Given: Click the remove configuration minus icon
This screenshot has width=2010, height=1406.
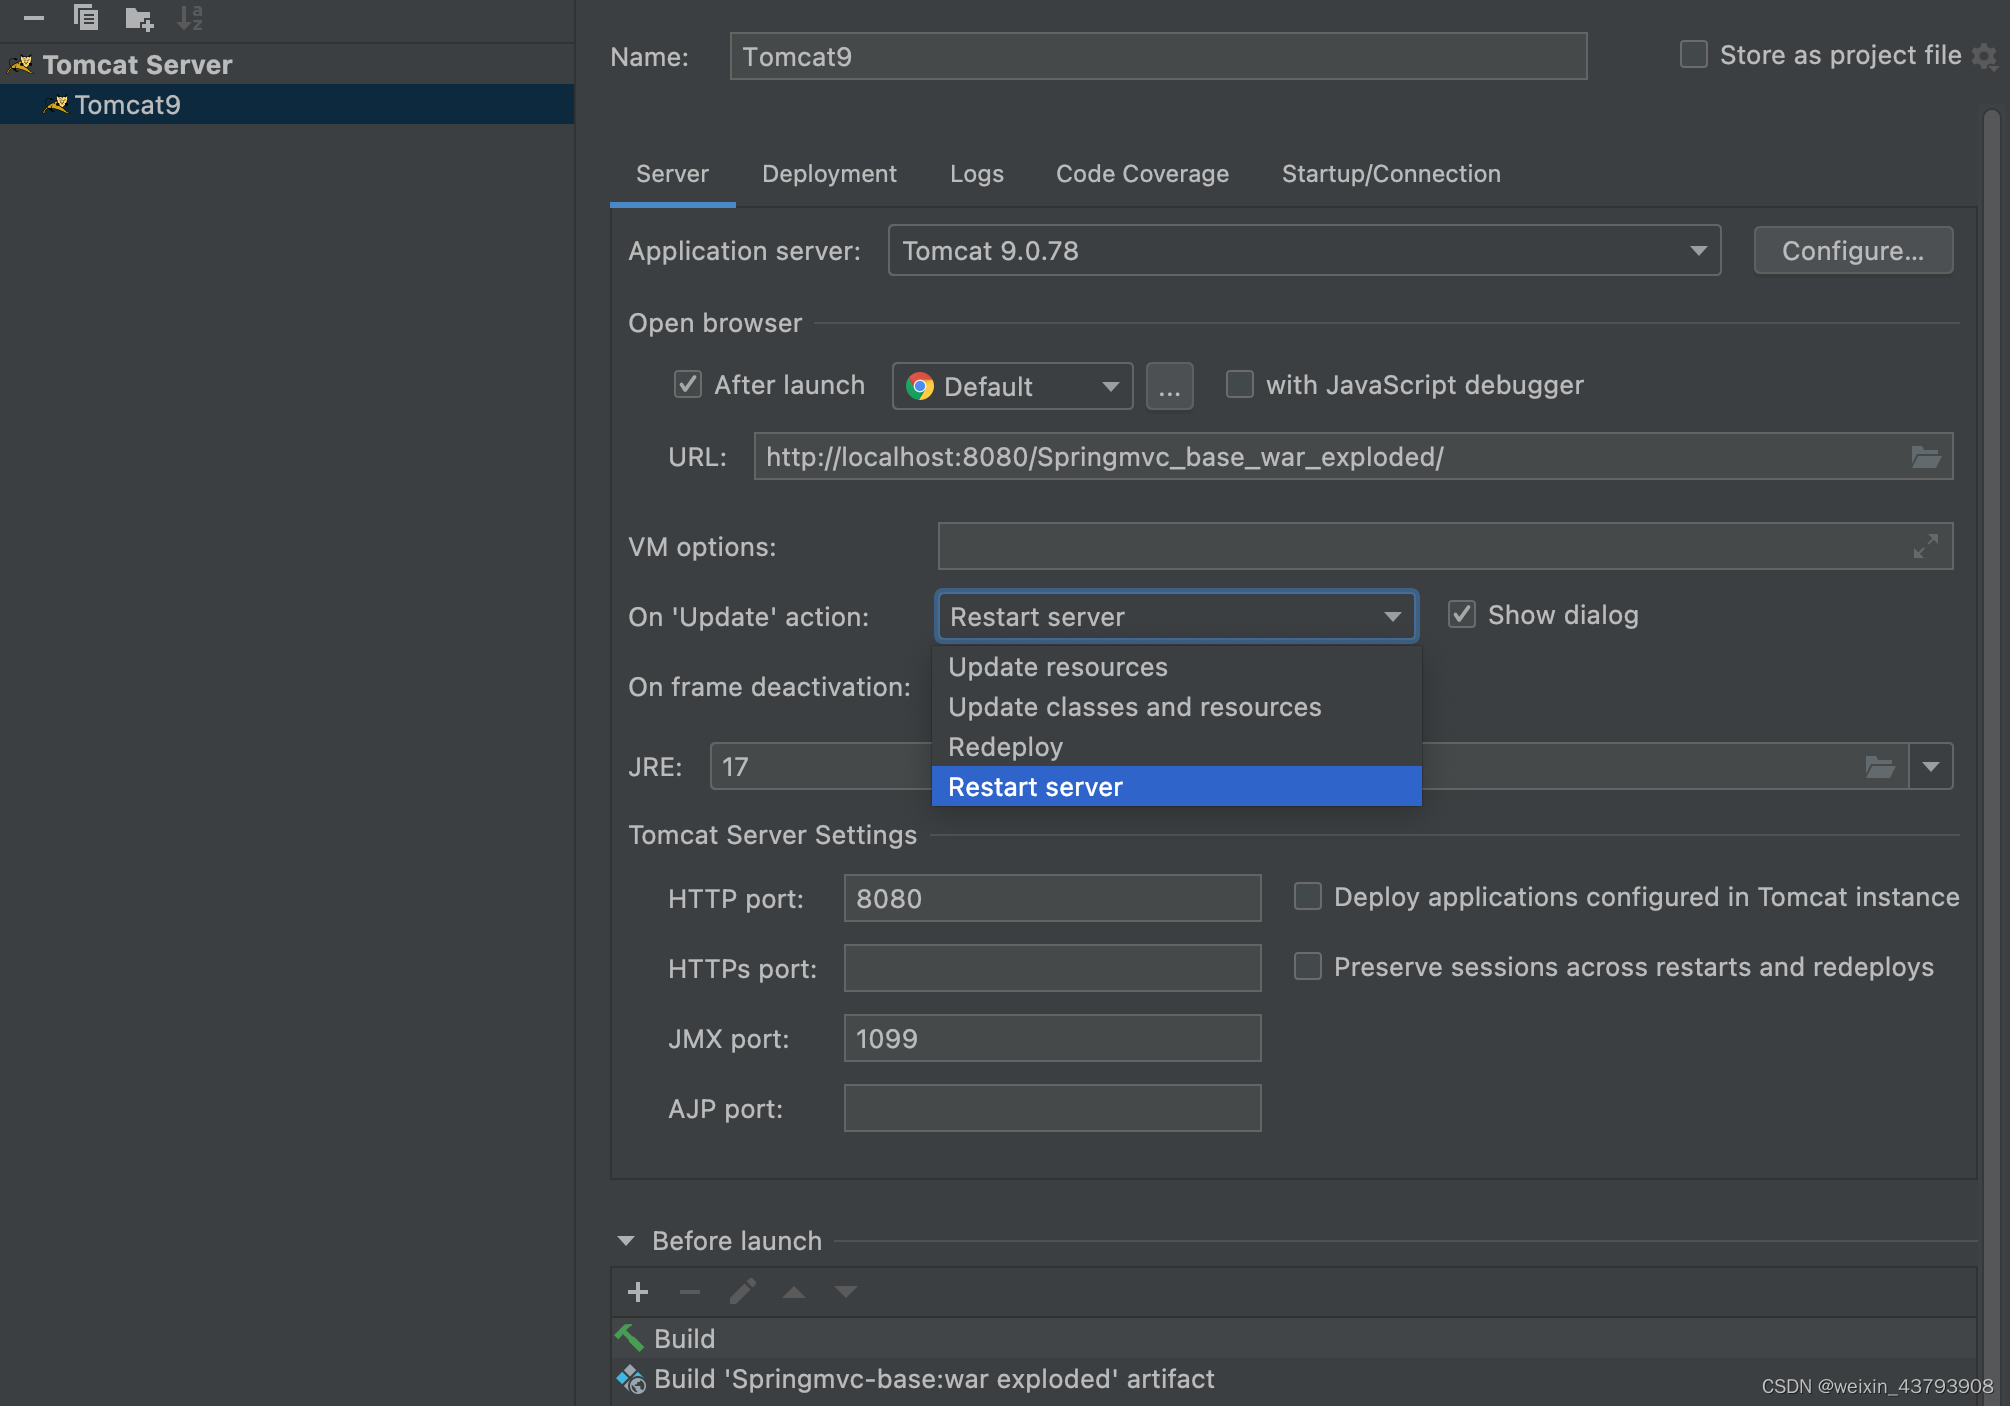Looking at the screenshot, I should pyautogui.click(x=34, y=18).
